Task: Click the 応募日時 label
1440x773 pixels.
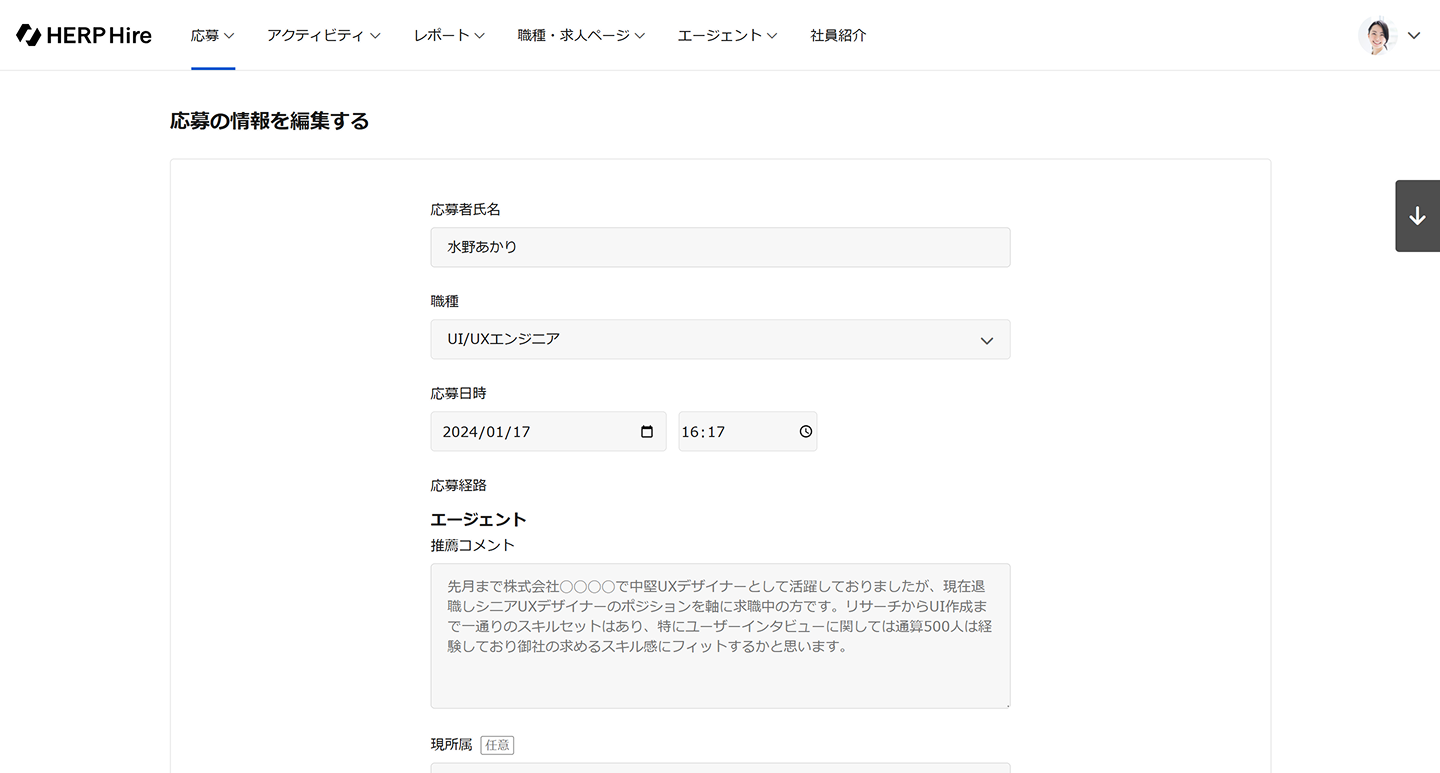Action: point(459,393)
